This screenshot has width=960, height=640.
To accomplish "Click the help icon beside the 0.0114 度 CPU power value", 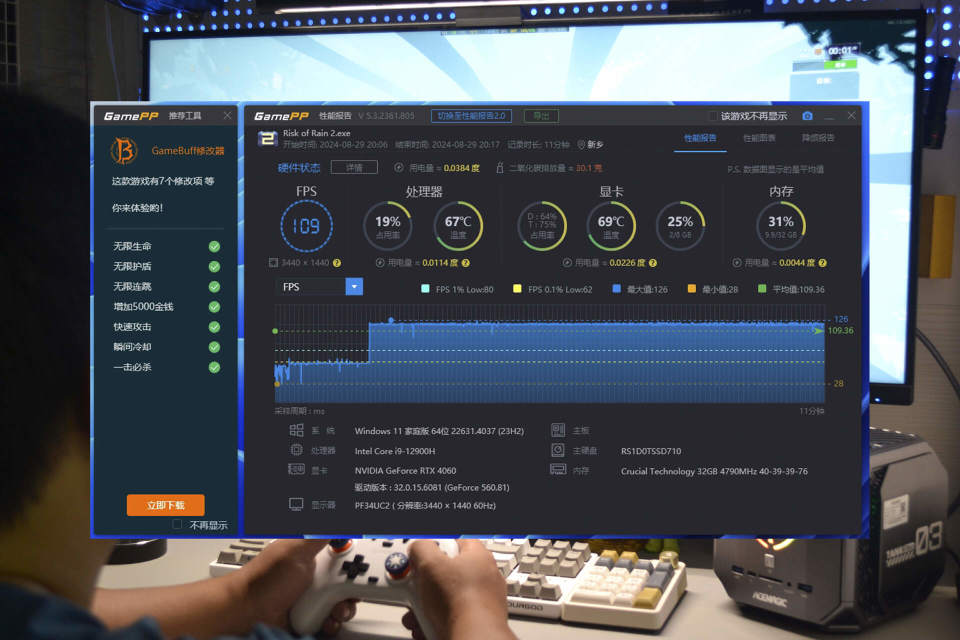I will (465, 263).
